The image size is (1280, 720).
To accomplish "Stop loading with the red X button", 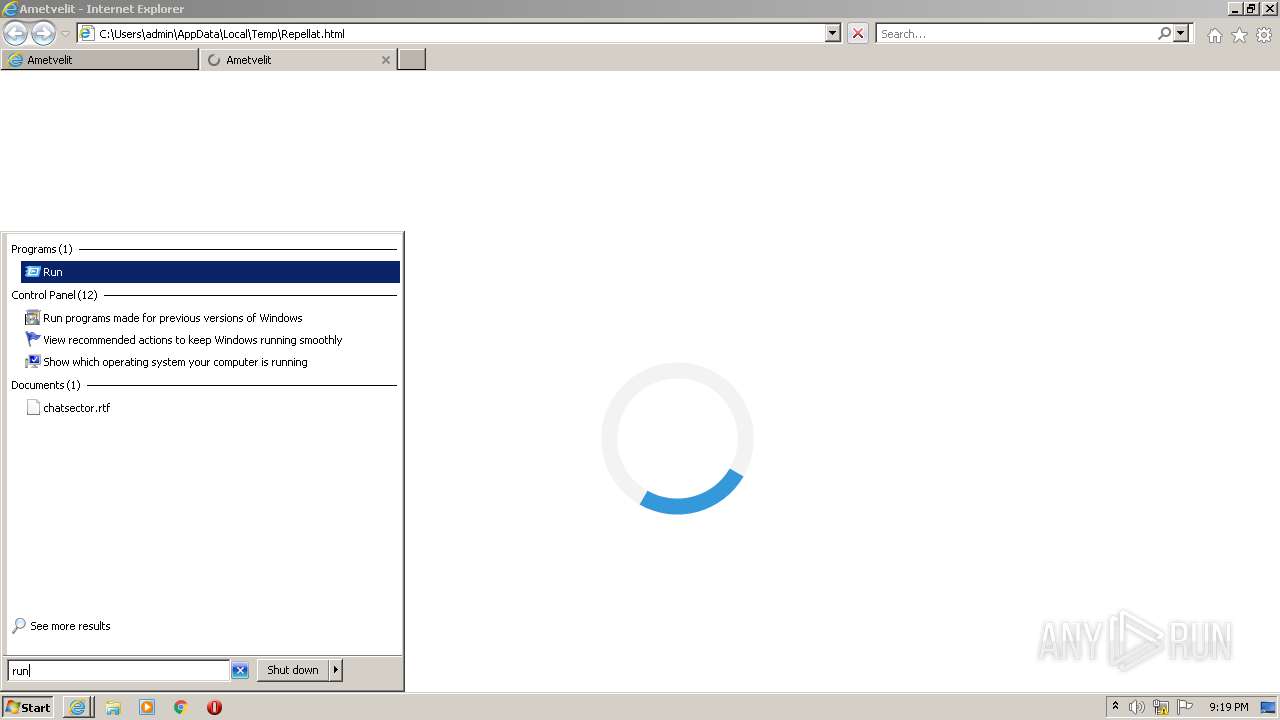I will pos(858,33).
